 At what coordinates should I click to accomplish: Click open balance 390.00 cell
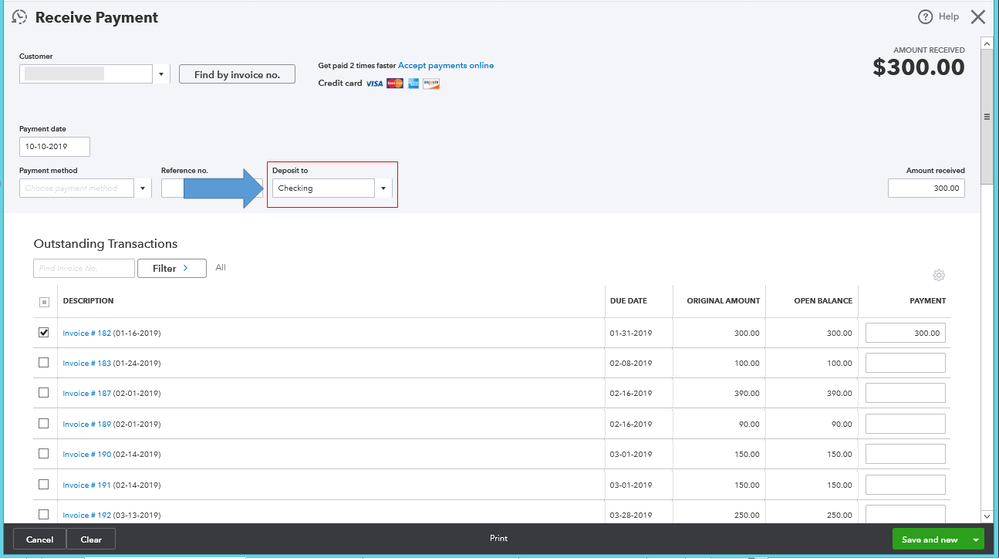(x=839, y=393)
